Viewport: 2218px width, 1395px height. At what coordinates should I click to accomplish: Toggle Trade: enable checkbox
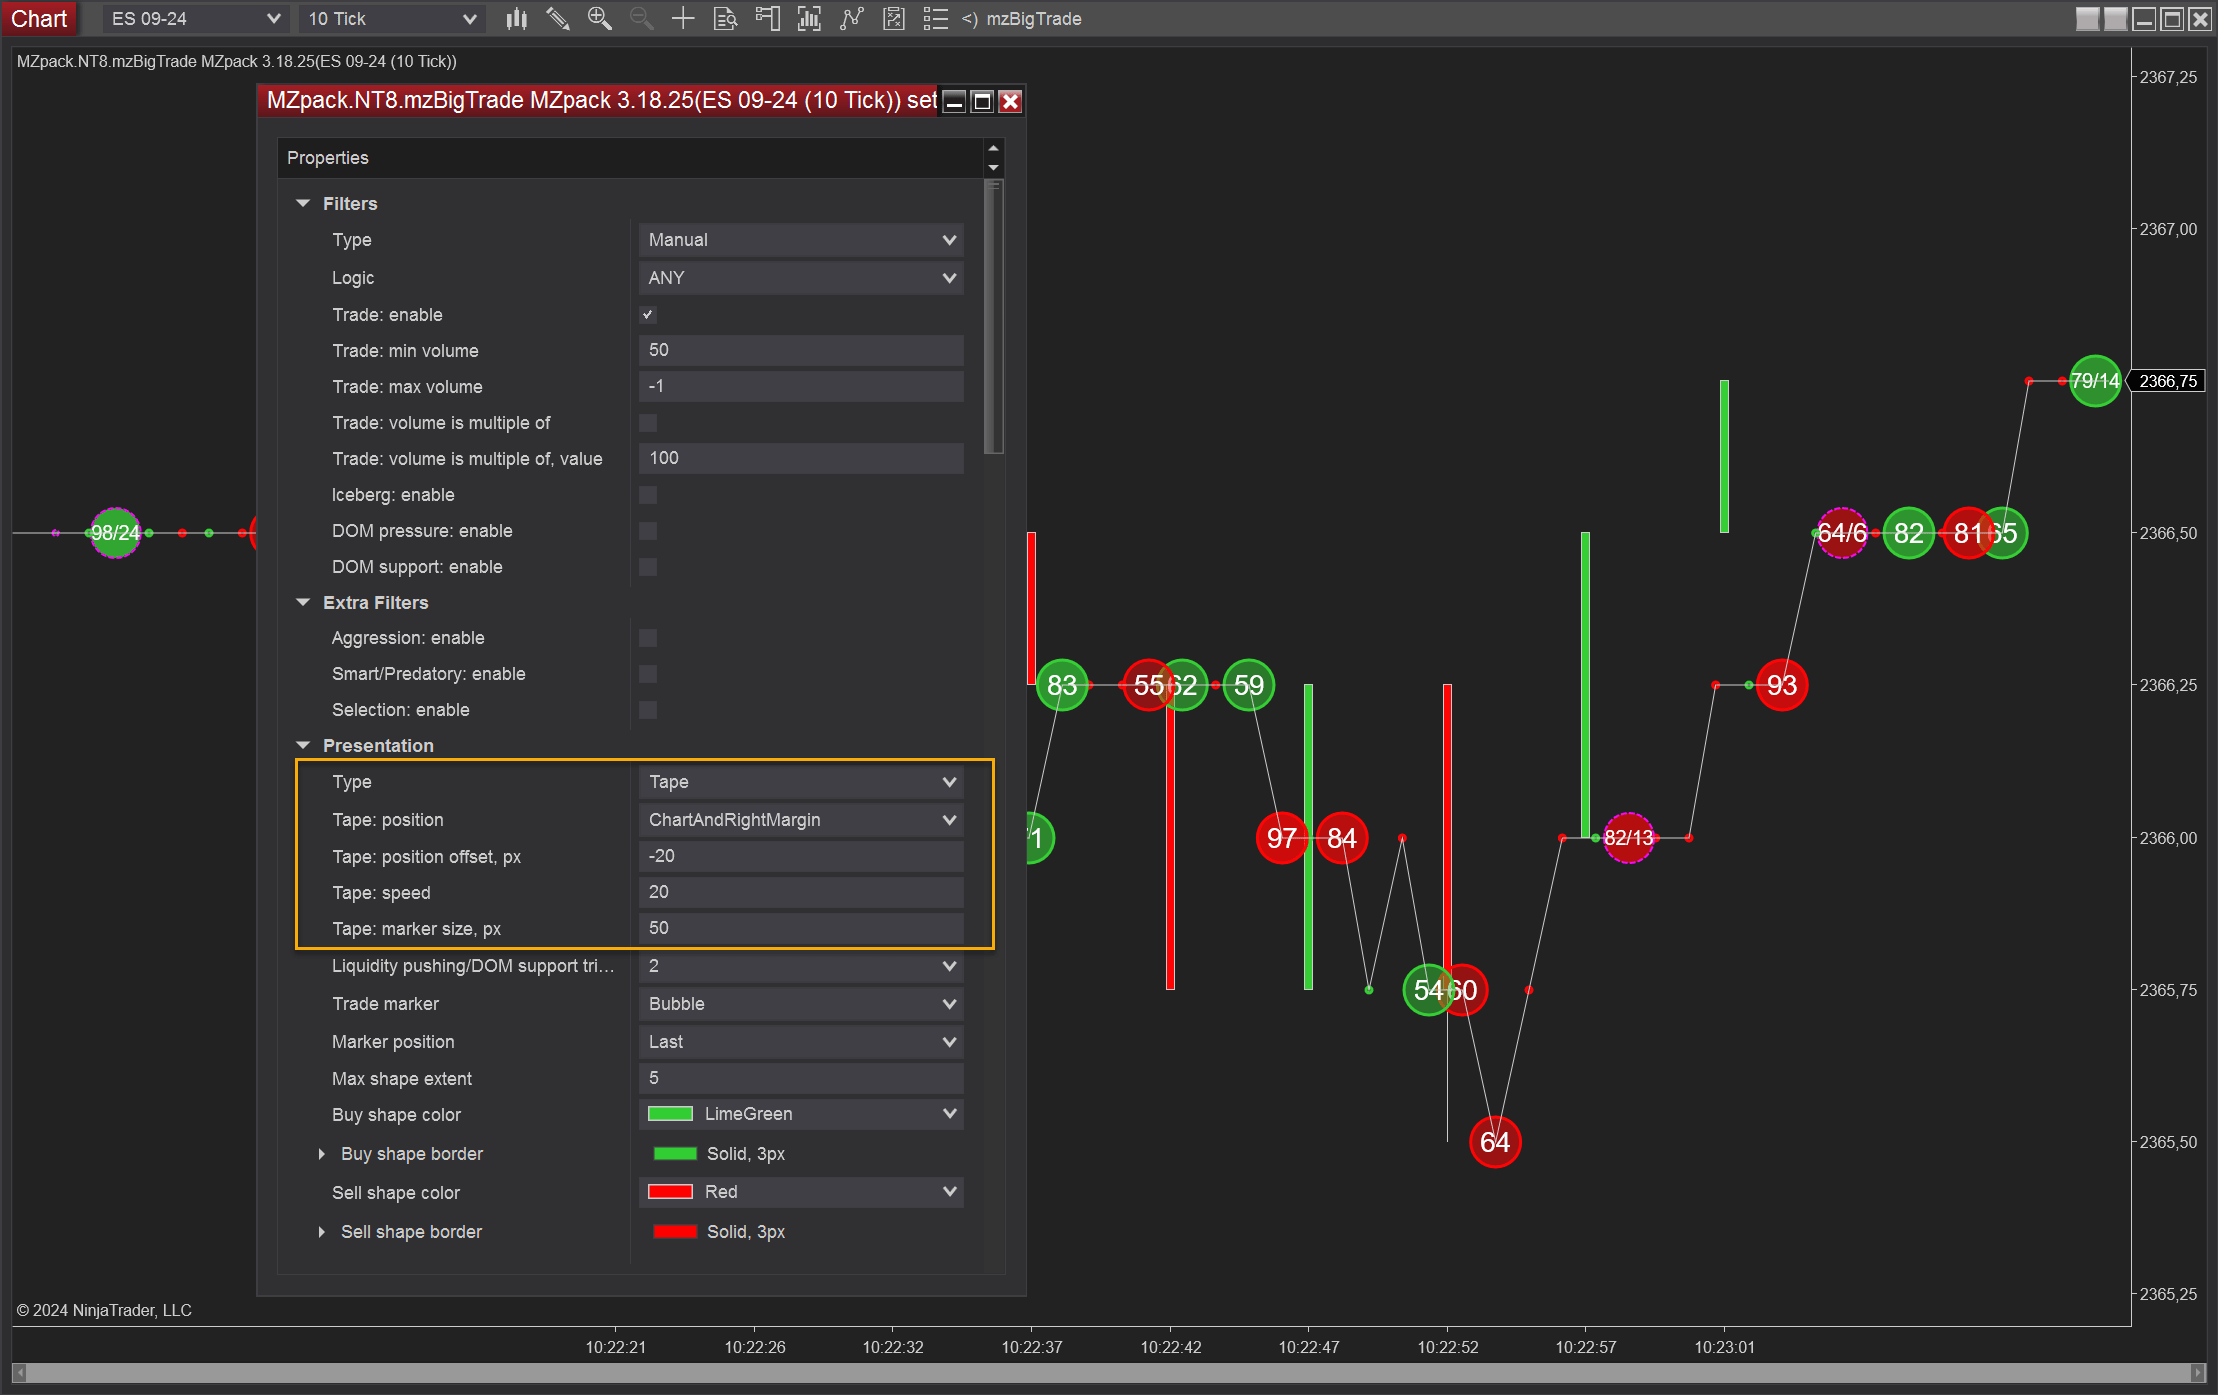click(648, 315)
